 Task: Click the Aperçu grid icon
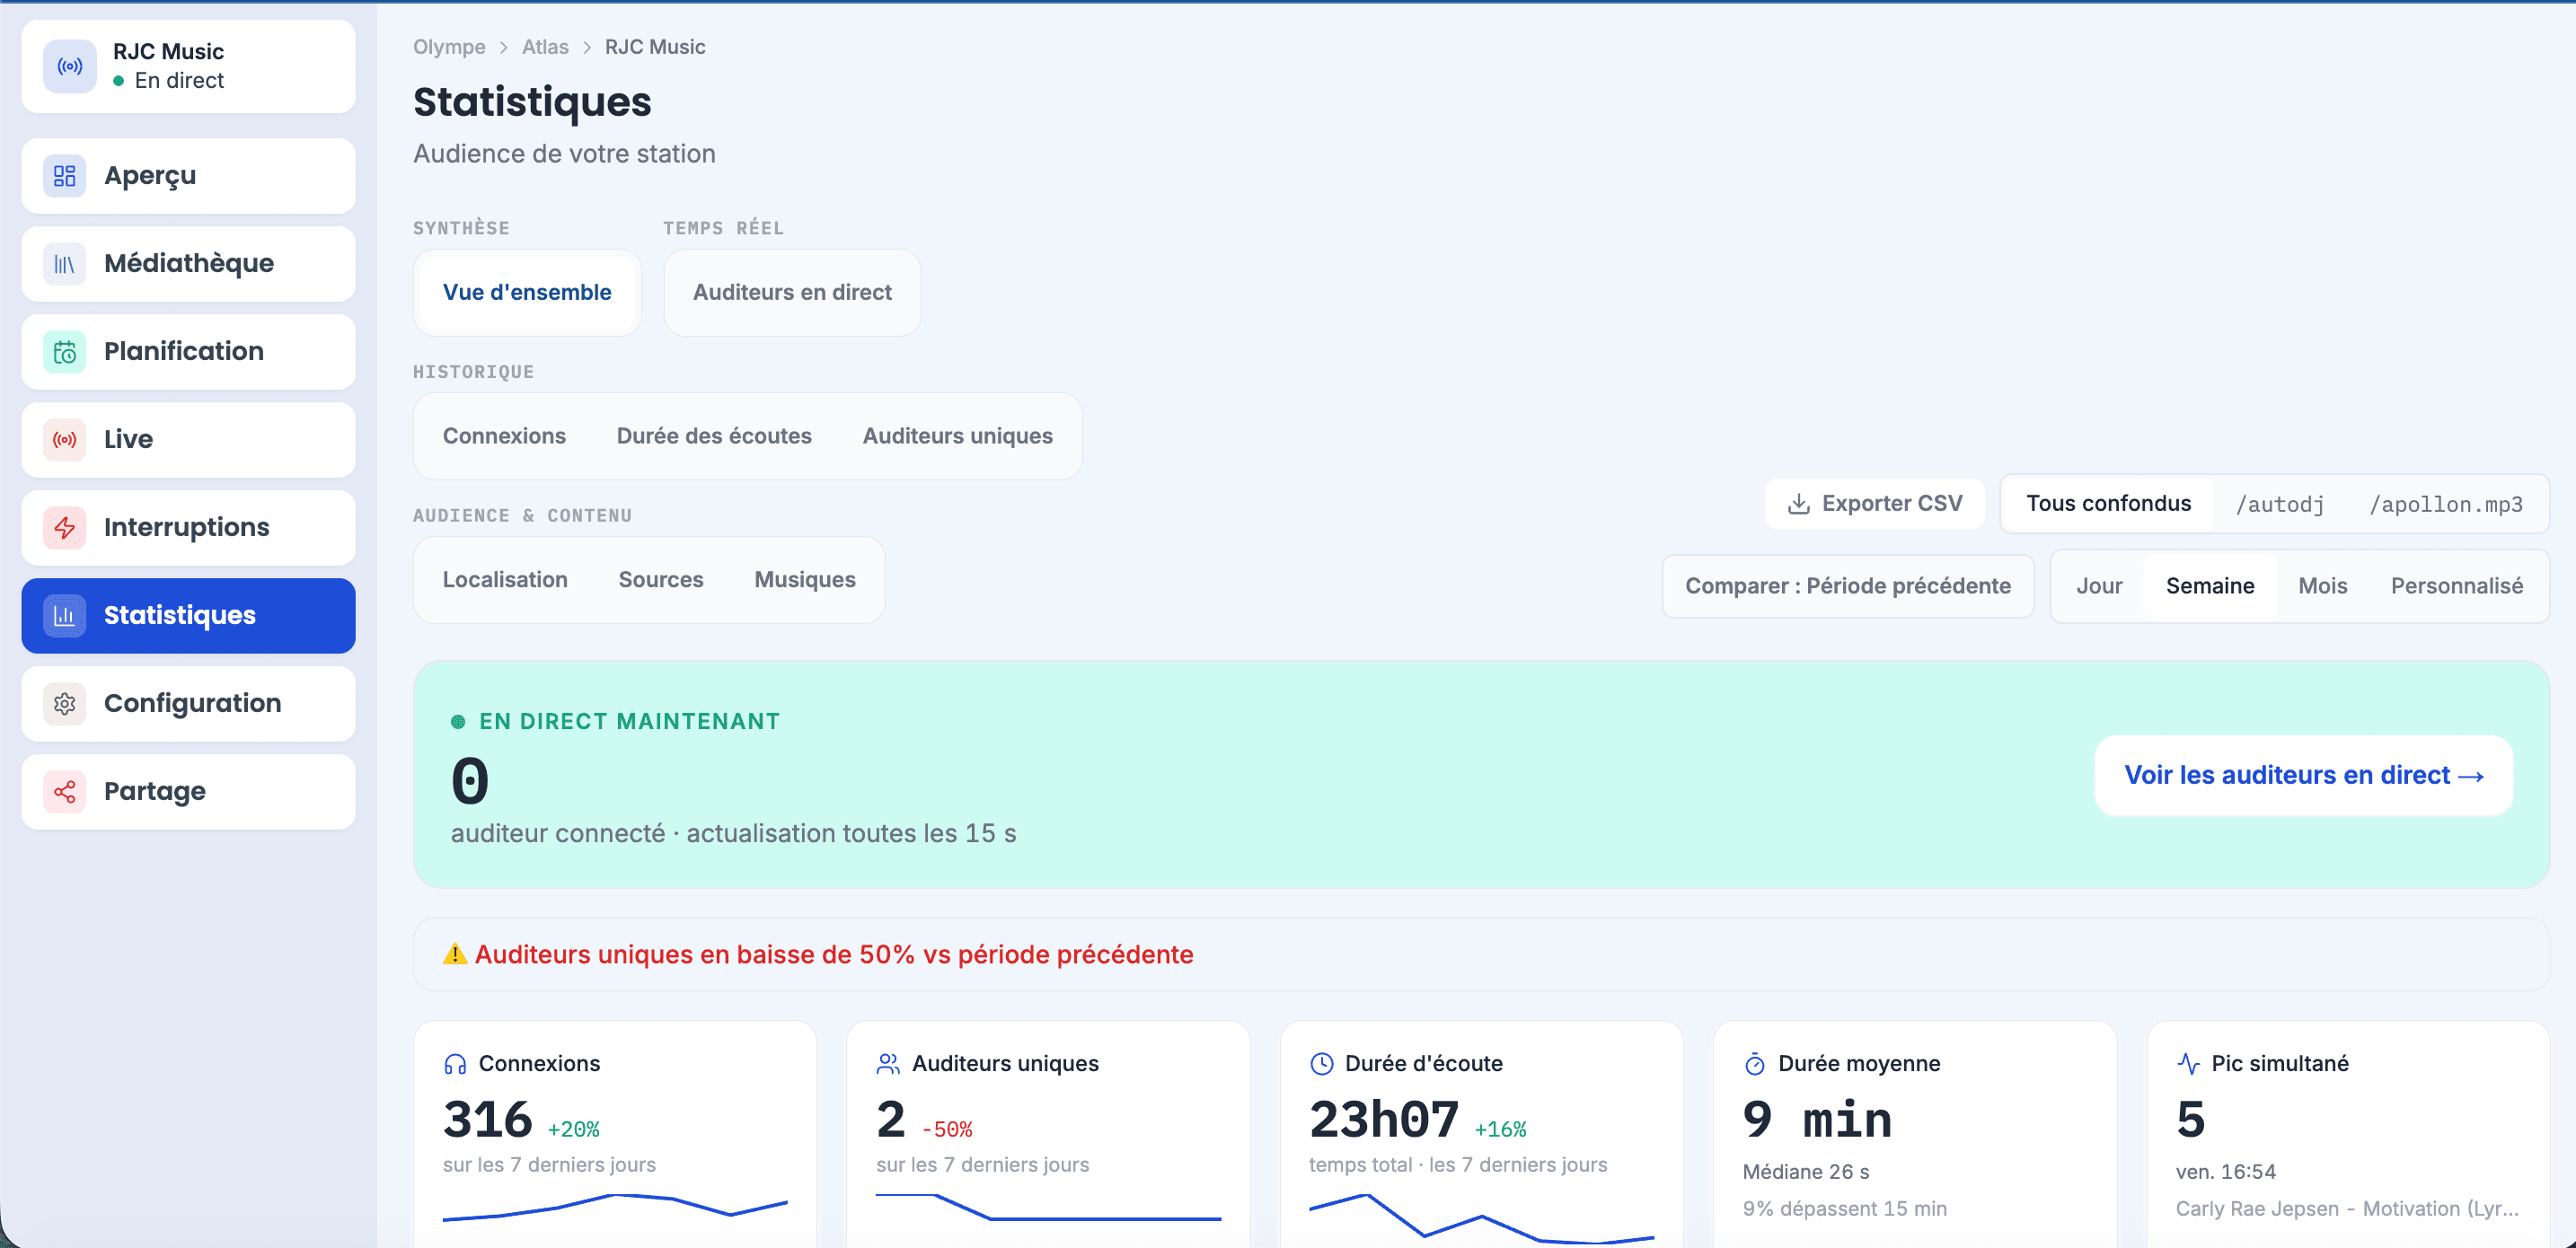pyautogui.click(x=65, y=176)
